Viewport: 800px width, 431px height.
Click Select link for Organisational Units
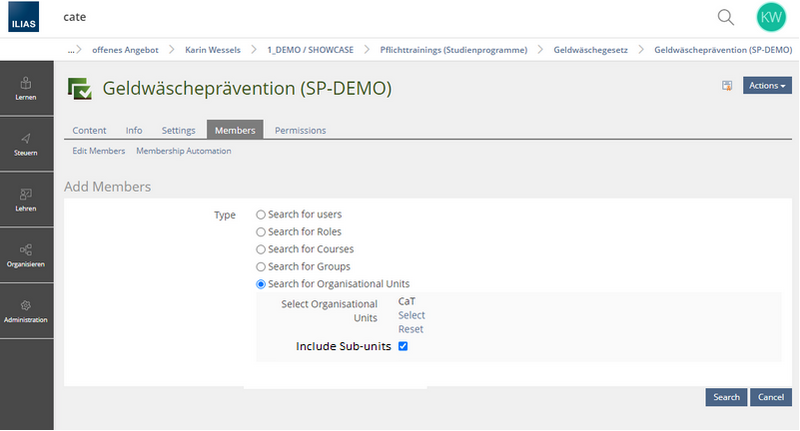point(411,315)
